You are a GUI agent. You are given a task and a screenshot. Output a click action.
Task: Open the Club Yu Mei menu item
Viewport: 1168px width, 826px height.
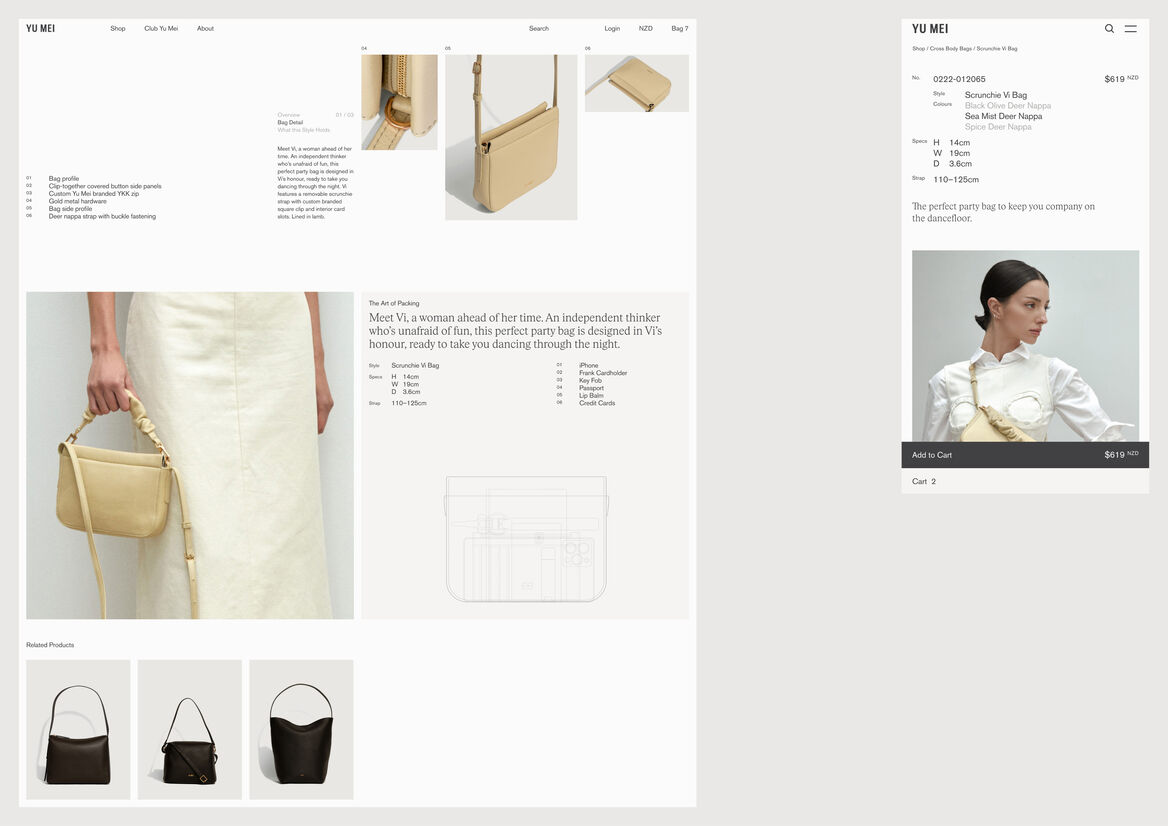pyautogui.click(x=161, y=29)
